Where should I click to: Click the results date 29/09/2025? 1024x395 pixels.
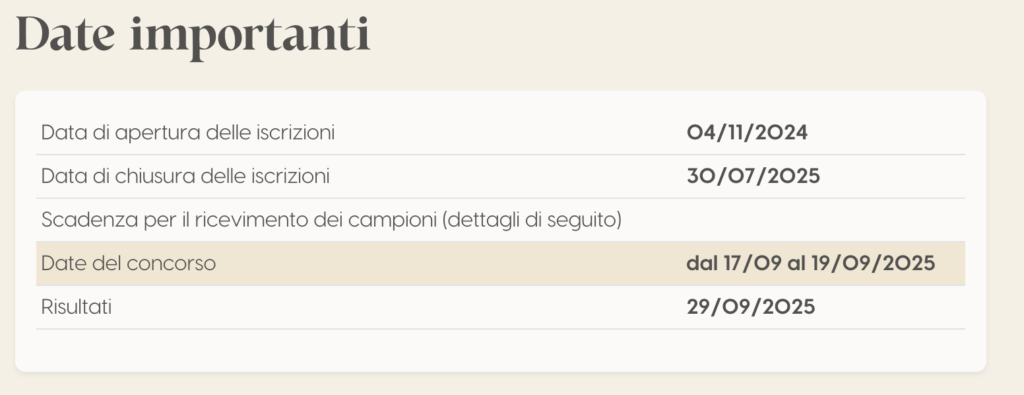pos(751,307)
